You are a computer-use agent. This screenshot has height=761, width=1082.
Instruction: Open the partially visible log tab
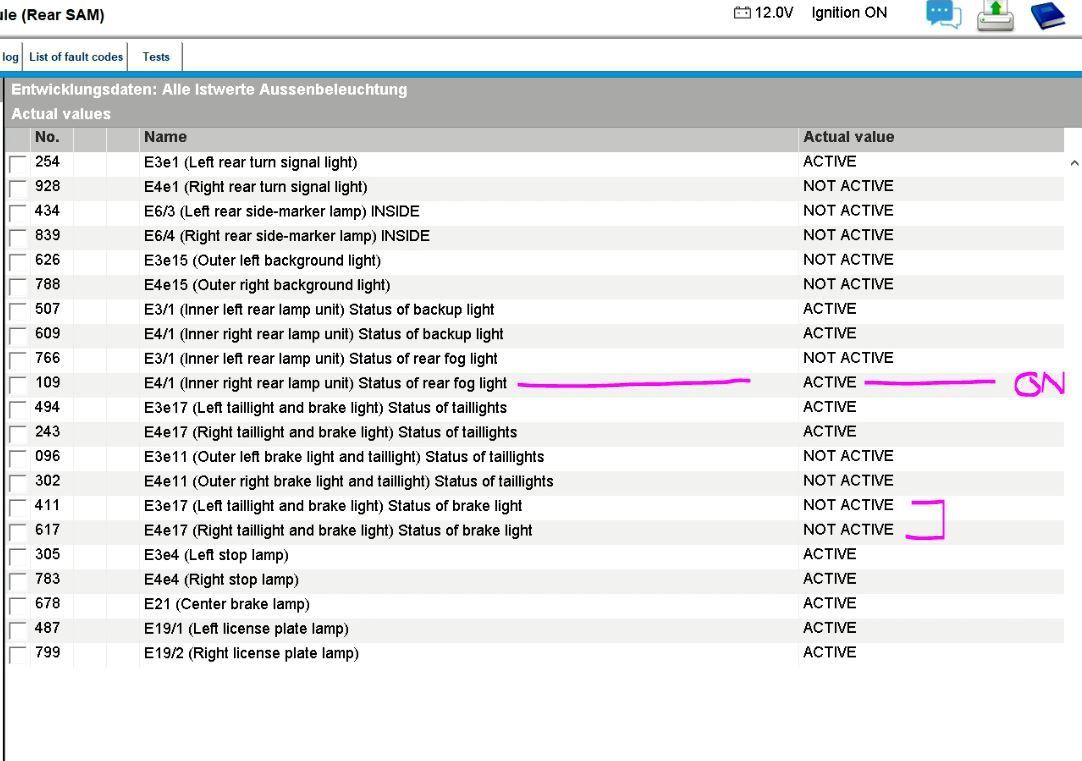pyautogui.click(x=10, y=57)
